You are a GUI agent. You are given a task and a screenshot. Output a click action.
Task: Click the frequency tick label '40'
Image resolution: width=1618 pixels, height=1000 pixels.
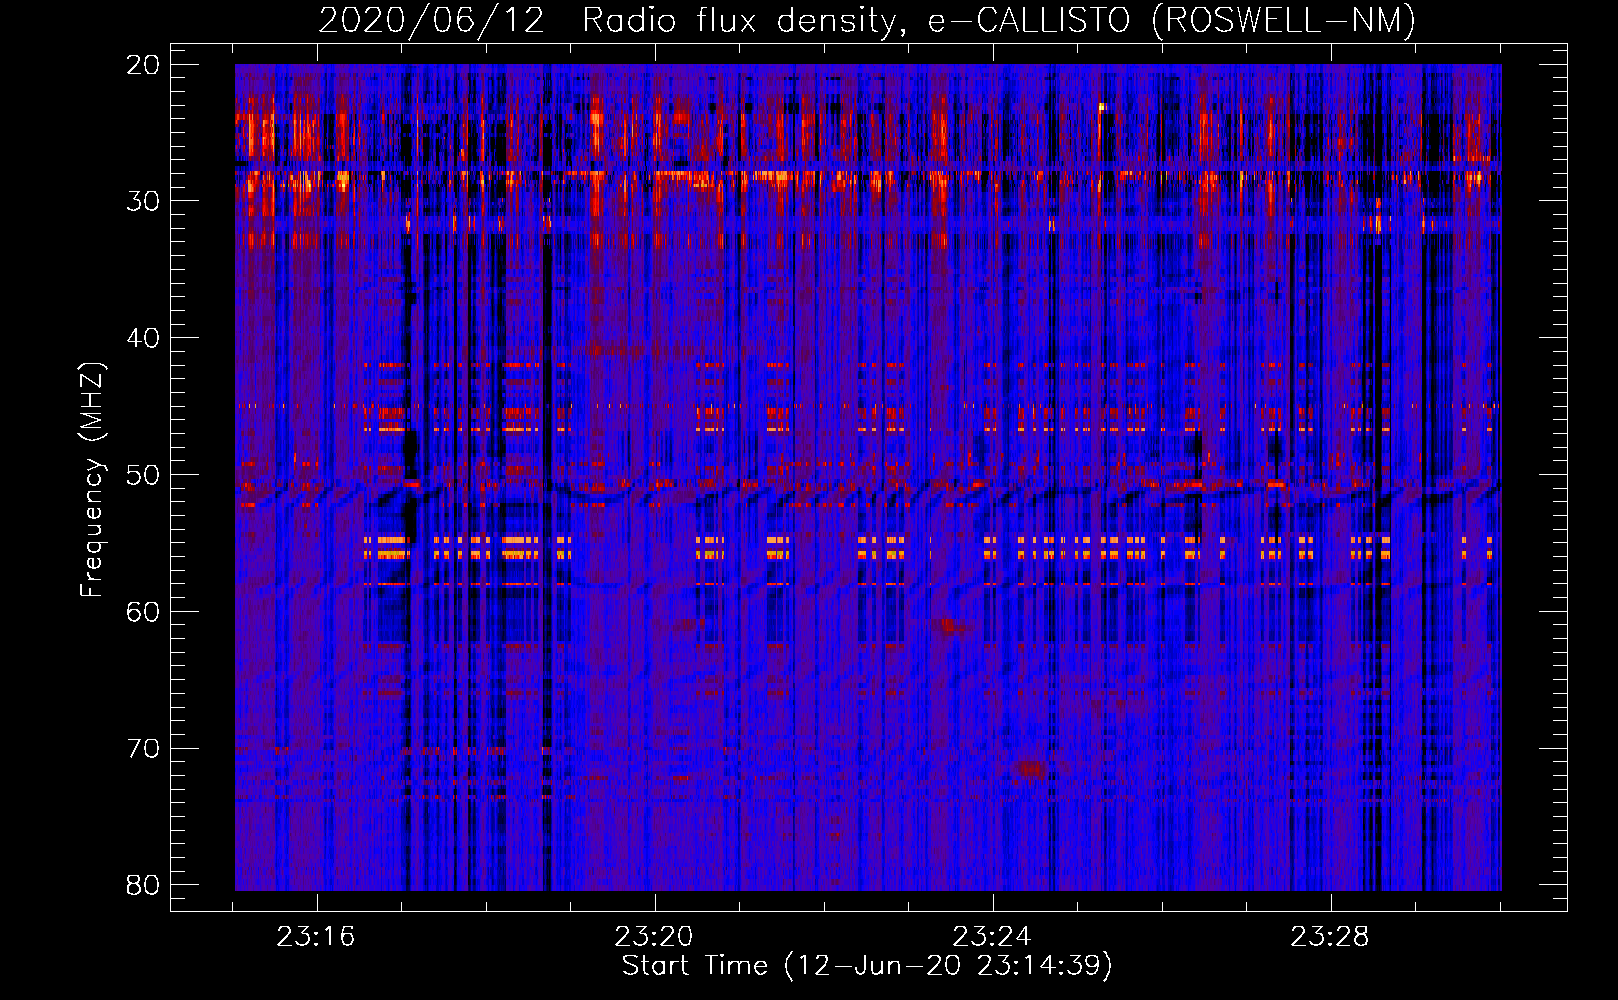[144, 338]
